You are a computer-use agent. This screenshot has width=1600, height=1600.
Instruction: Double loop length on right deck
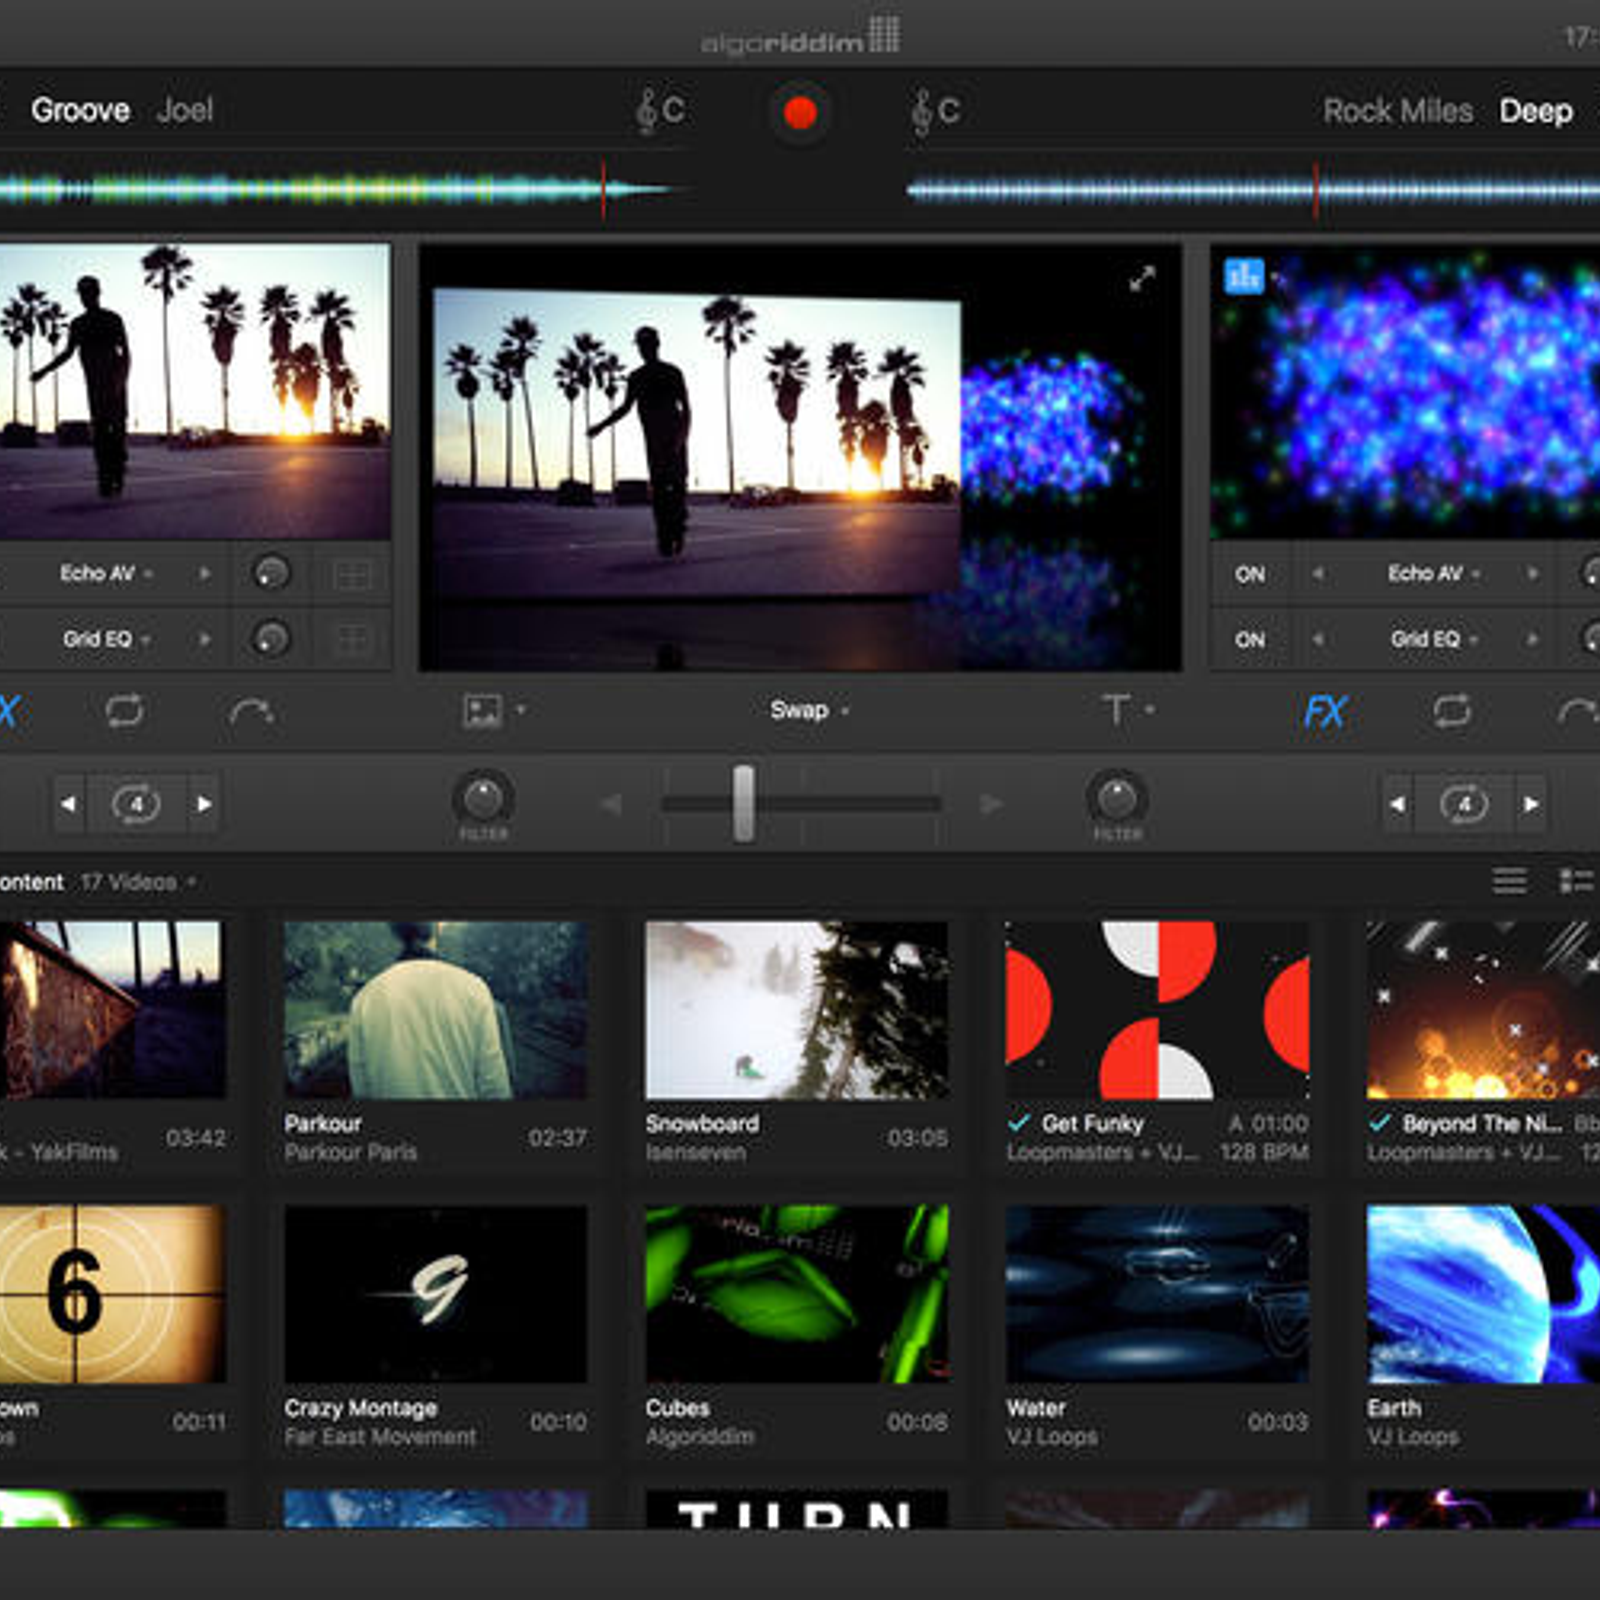point(1531,804)
